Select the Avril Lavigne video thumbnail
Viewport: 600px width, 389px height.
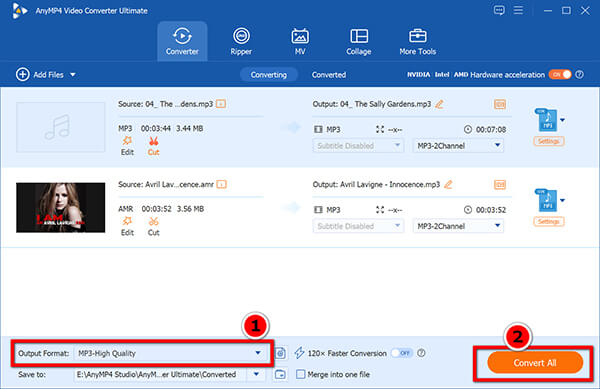(x=60, y=207)
